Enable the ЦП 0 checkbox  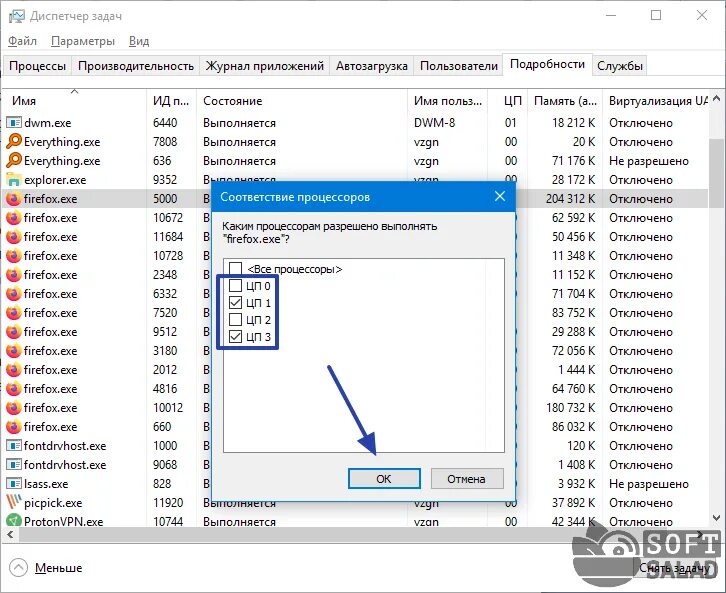click(236, 286)
